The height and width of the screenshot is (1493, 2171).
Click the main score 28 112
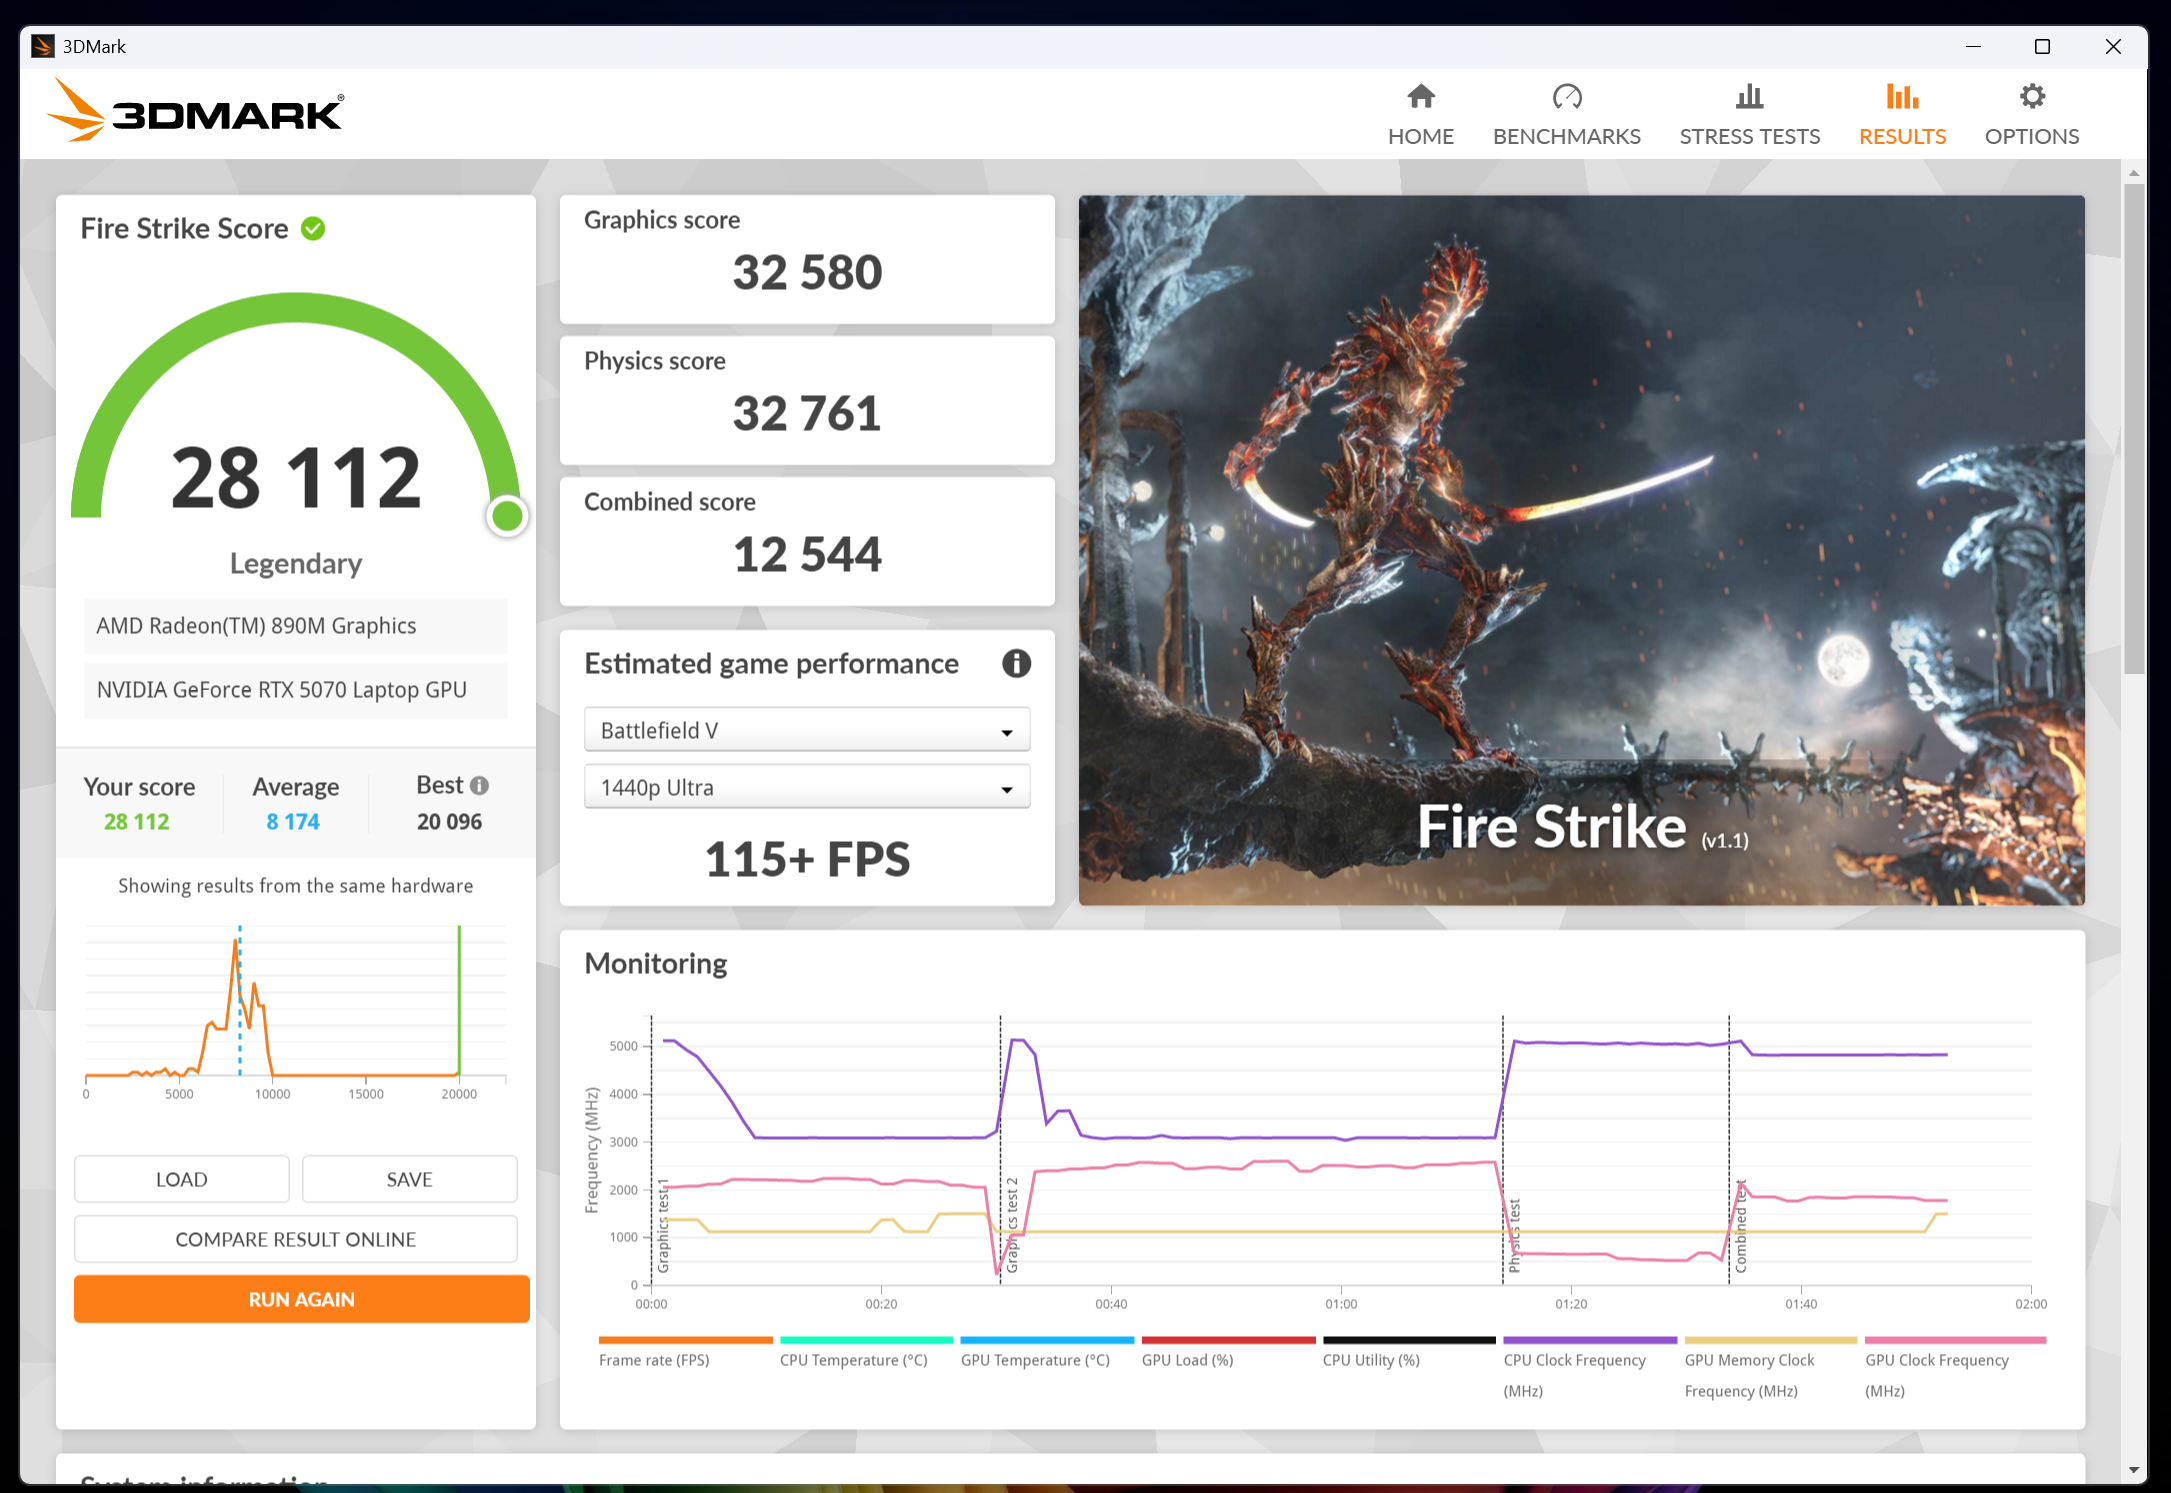point(296,477)
